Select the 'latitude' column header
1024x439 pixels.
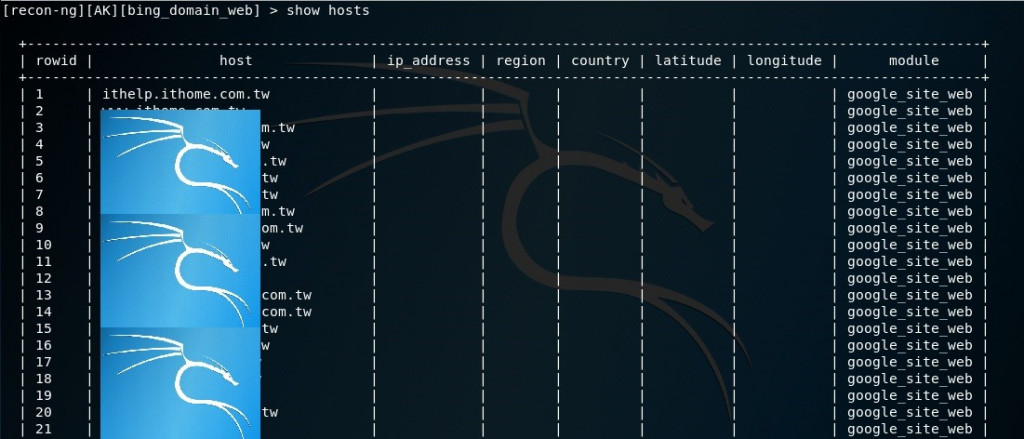[688, 61]
